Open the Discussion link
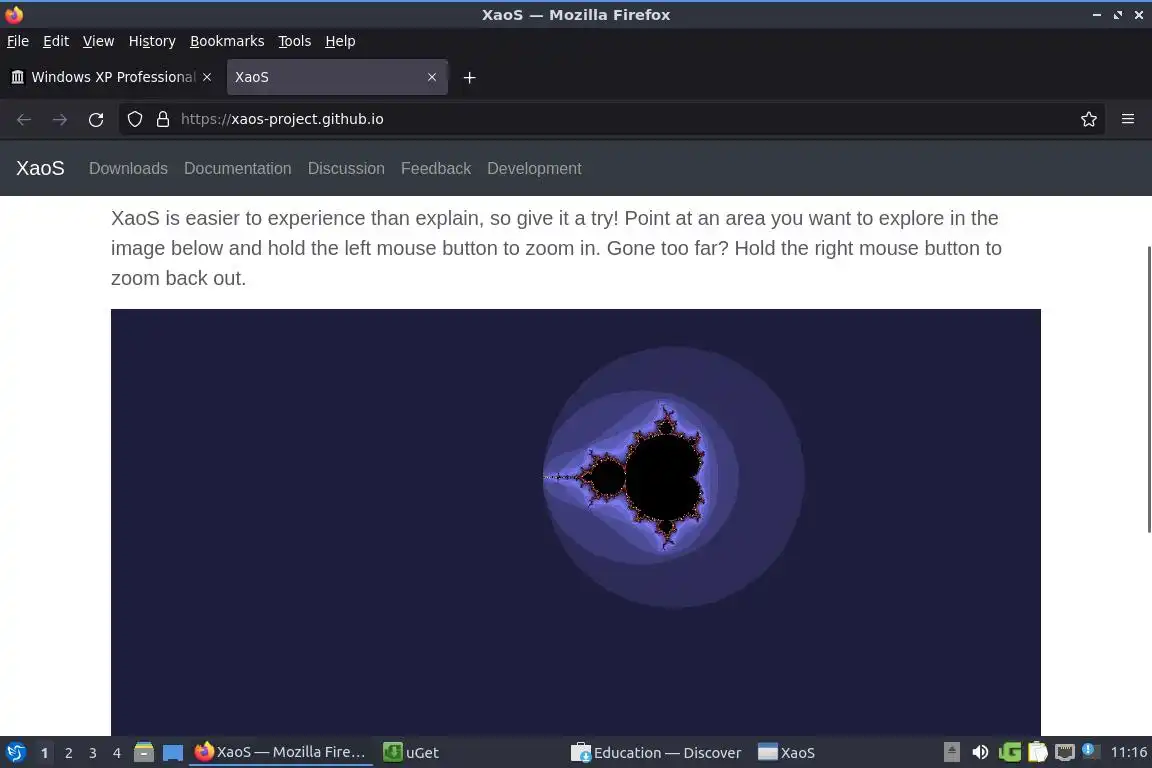1152x768 pixels. click(x=346, y=168)
